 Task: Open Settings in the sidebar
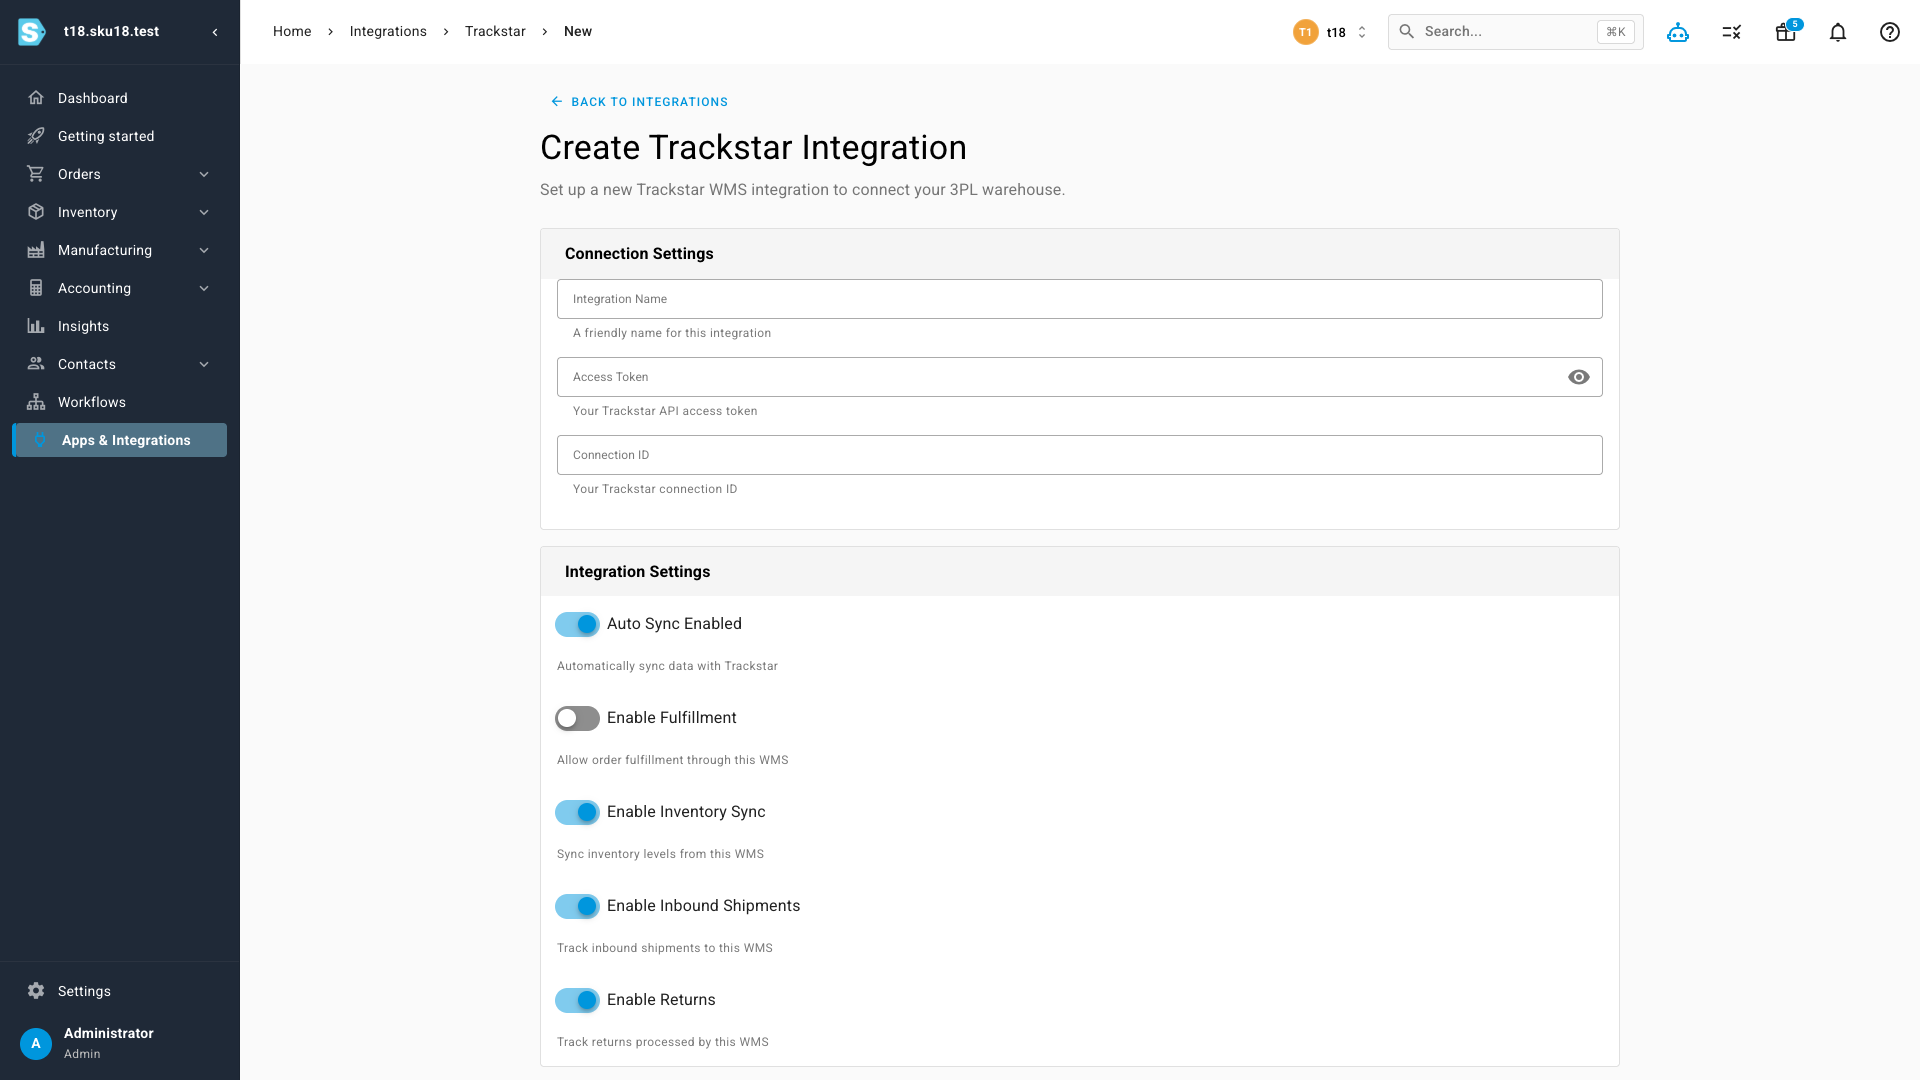(120, 991)
